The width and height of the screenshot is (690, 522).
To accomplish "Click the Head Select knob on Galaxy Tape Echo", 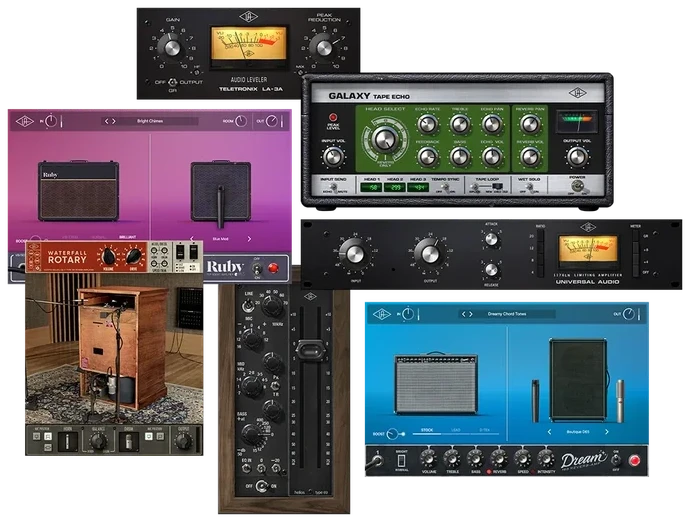I will 385,139.
